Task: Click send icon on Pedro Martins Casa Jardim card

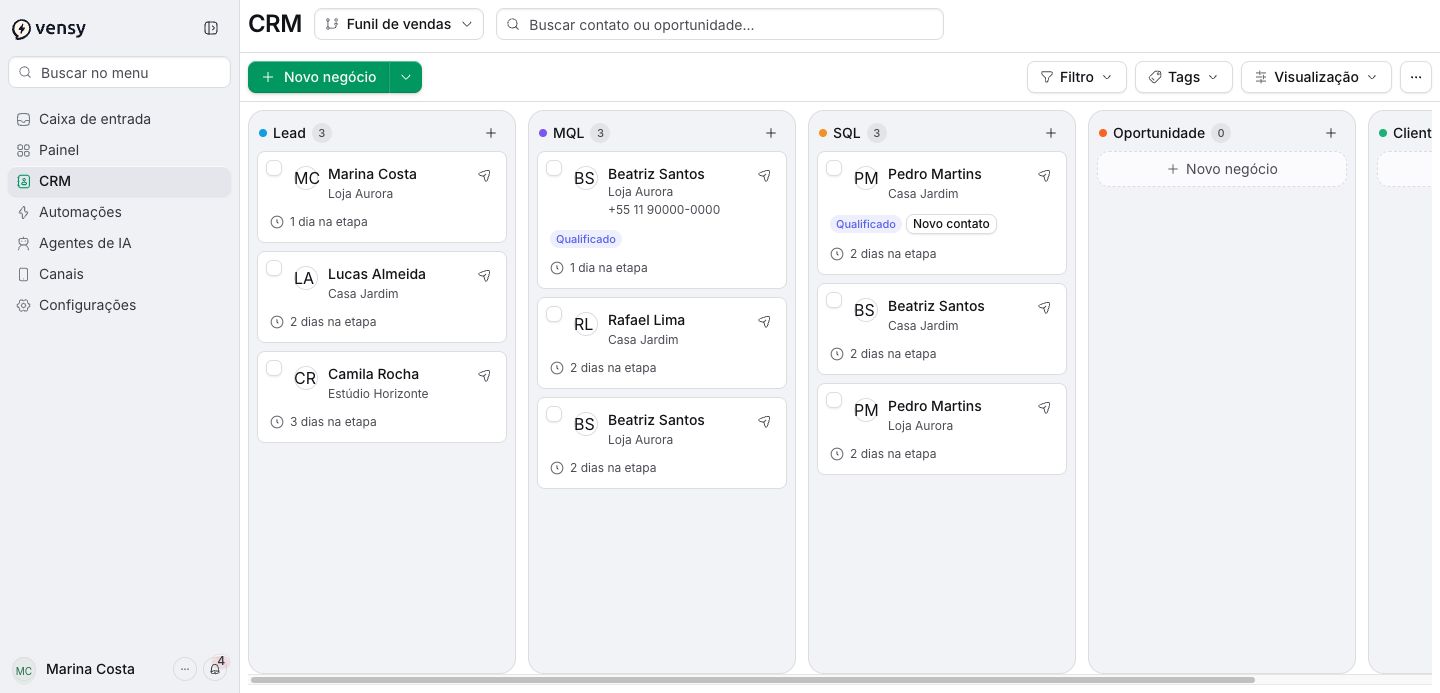Action: 1044,175
